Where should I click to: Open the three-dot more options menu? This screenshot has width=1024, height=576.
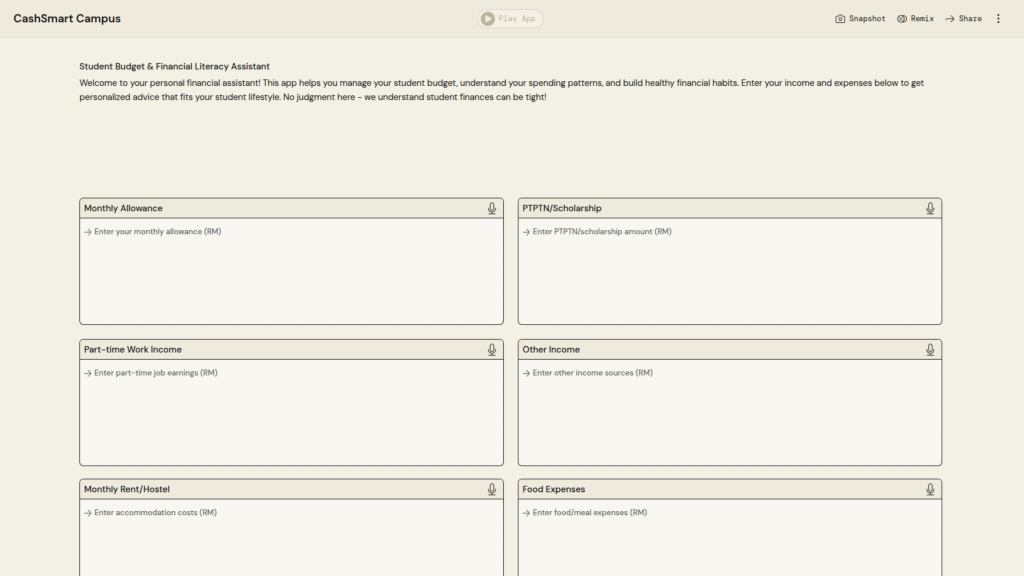pos(997,19)
